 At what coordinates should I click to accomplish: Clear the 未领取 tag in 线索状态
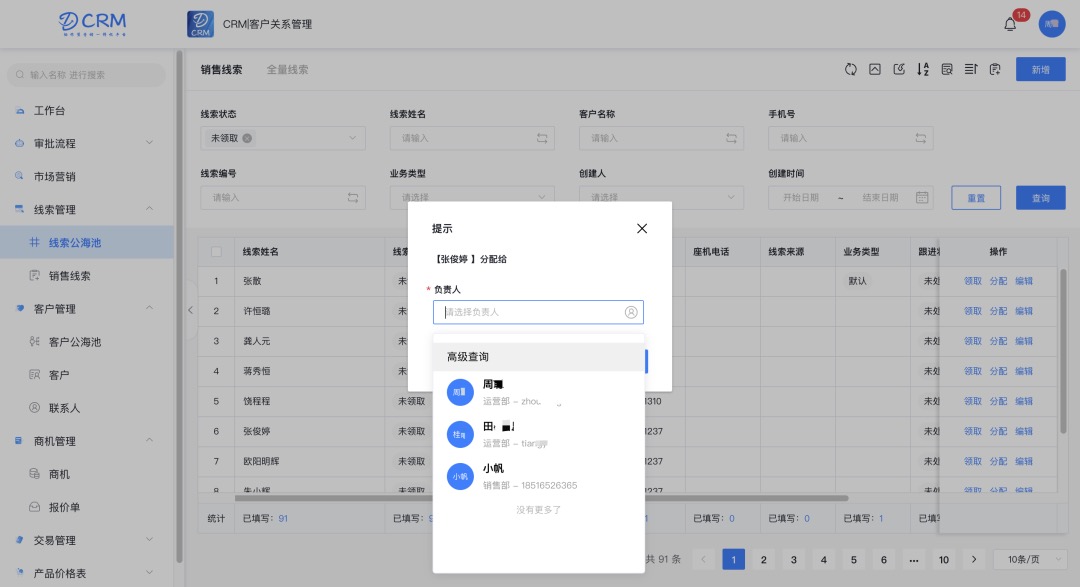click(247, 138)
